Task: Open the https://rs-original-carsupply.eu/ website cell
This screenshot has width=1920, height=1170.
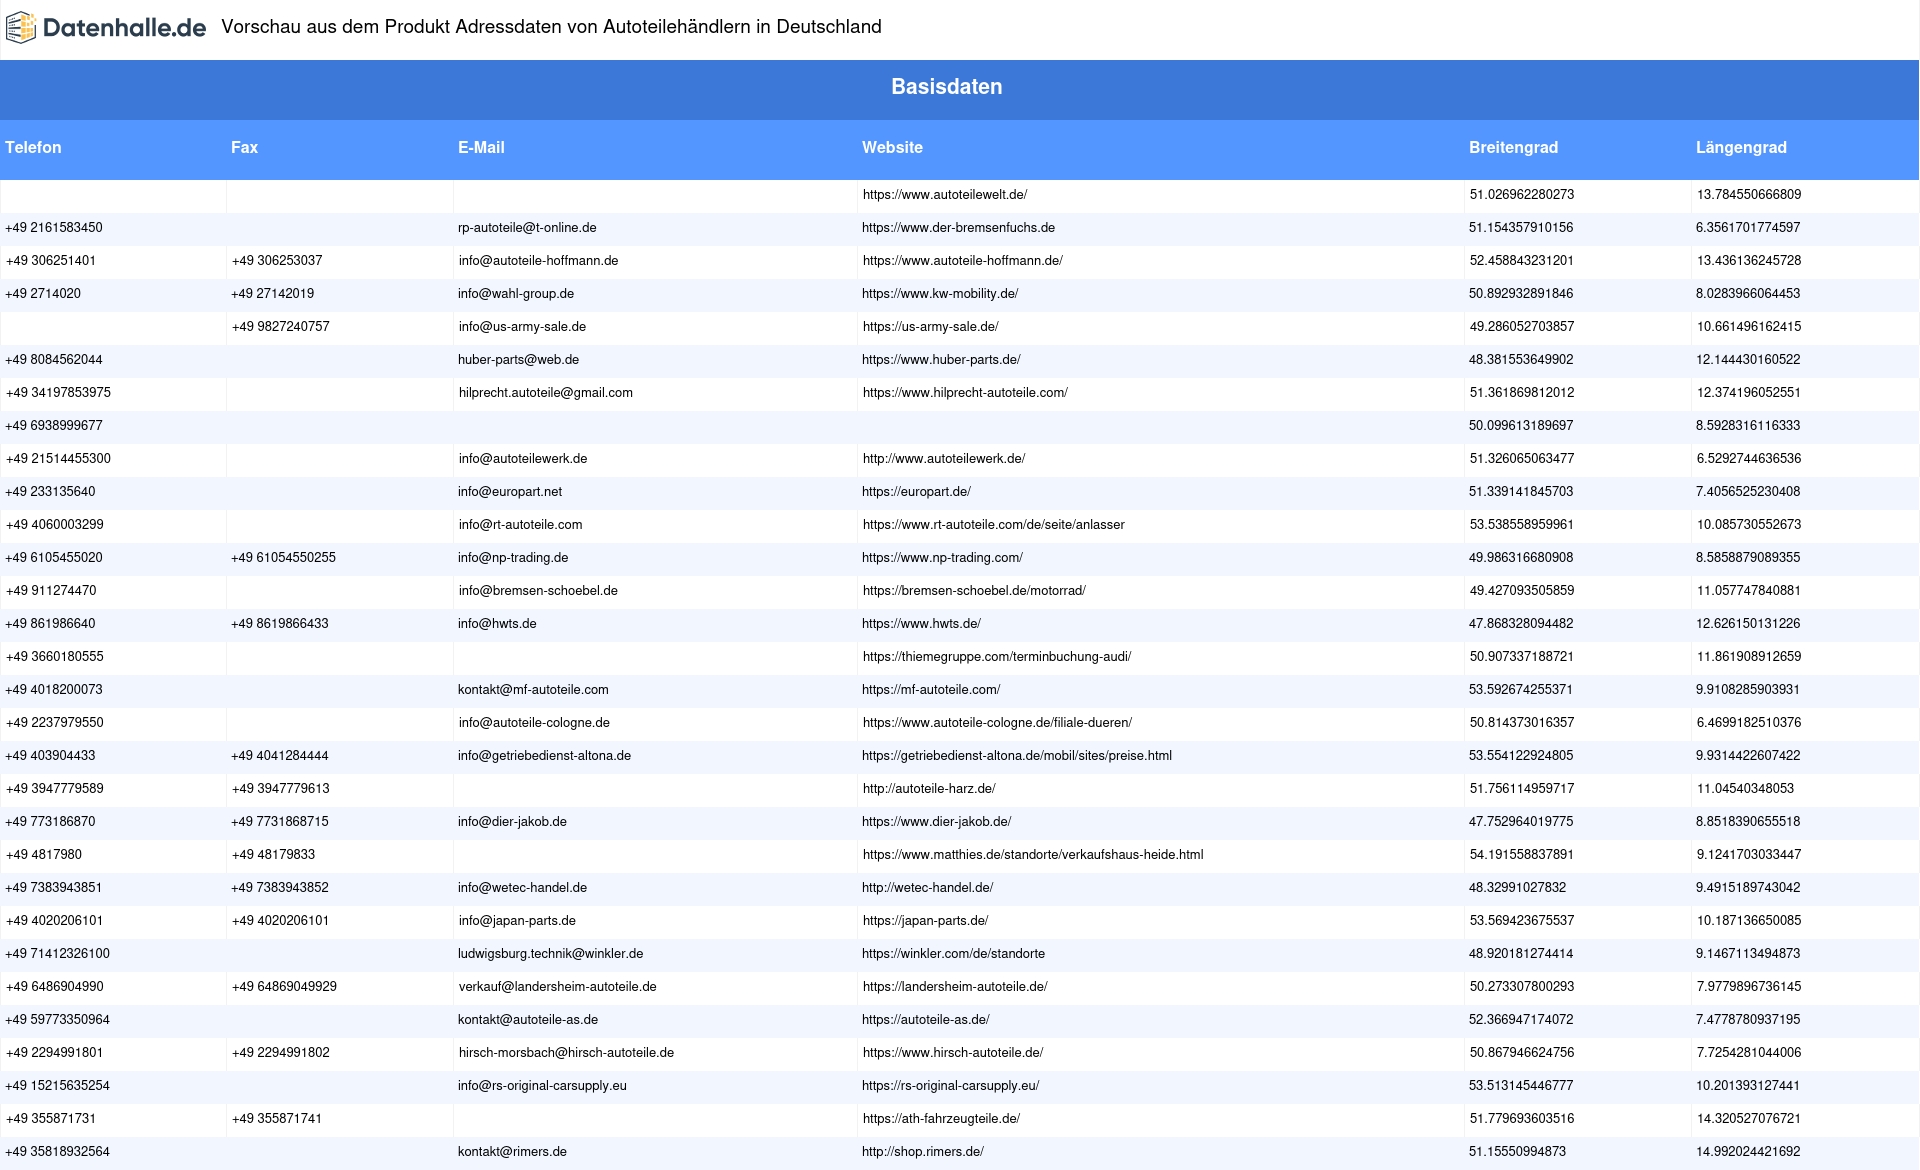Action: (x=950, y=1086)
